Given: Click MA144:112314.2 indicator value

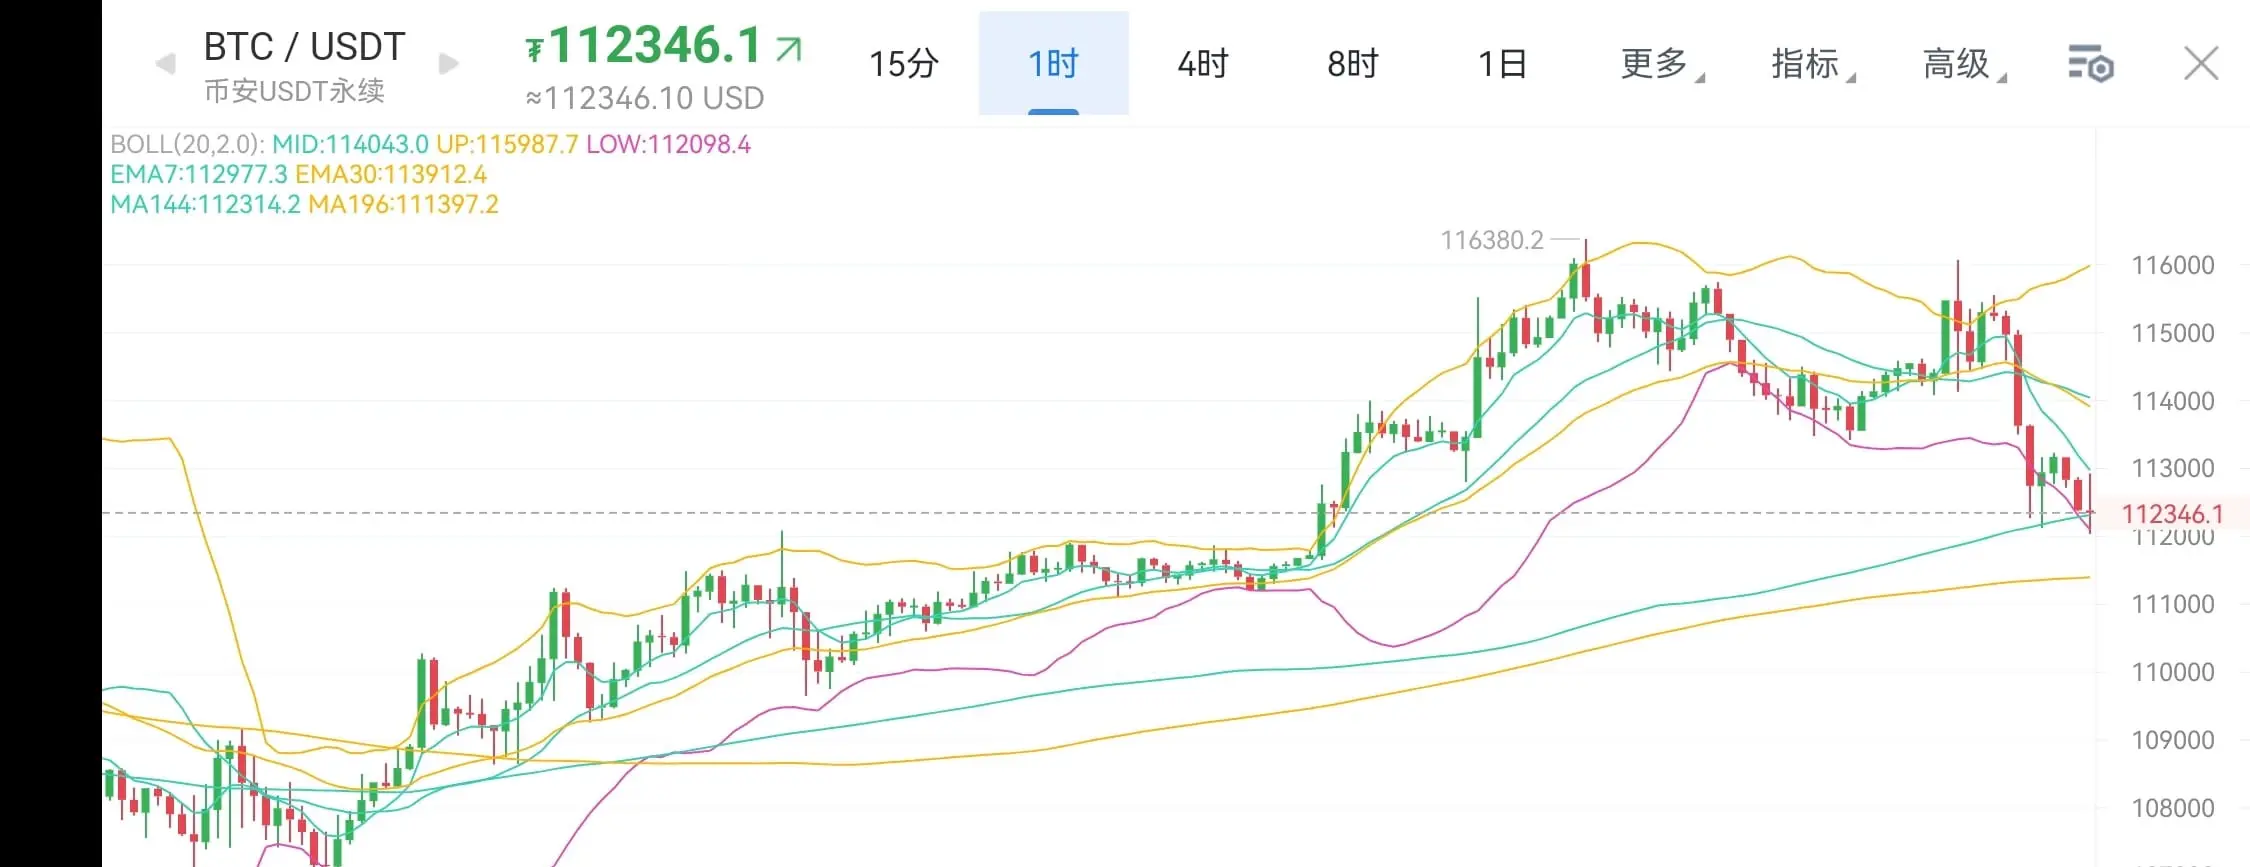Looking at the screenshot, I should pos(205,204).
